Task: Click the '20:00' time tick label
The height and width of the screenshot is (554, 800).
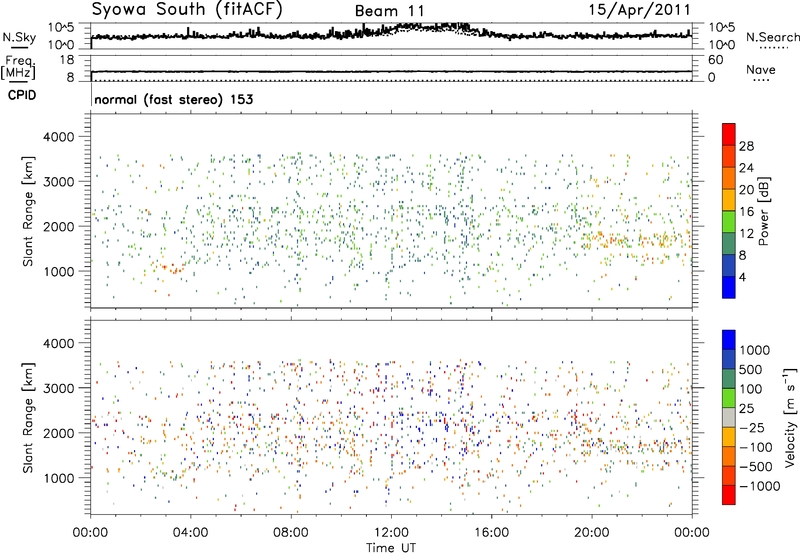Action: click(592, 533)
